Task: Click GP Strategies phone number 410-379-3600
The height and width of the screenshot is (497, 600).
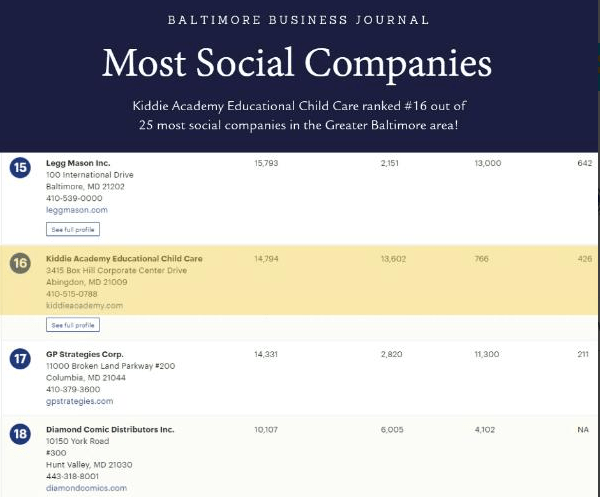Action: click(x=74, y=390)
